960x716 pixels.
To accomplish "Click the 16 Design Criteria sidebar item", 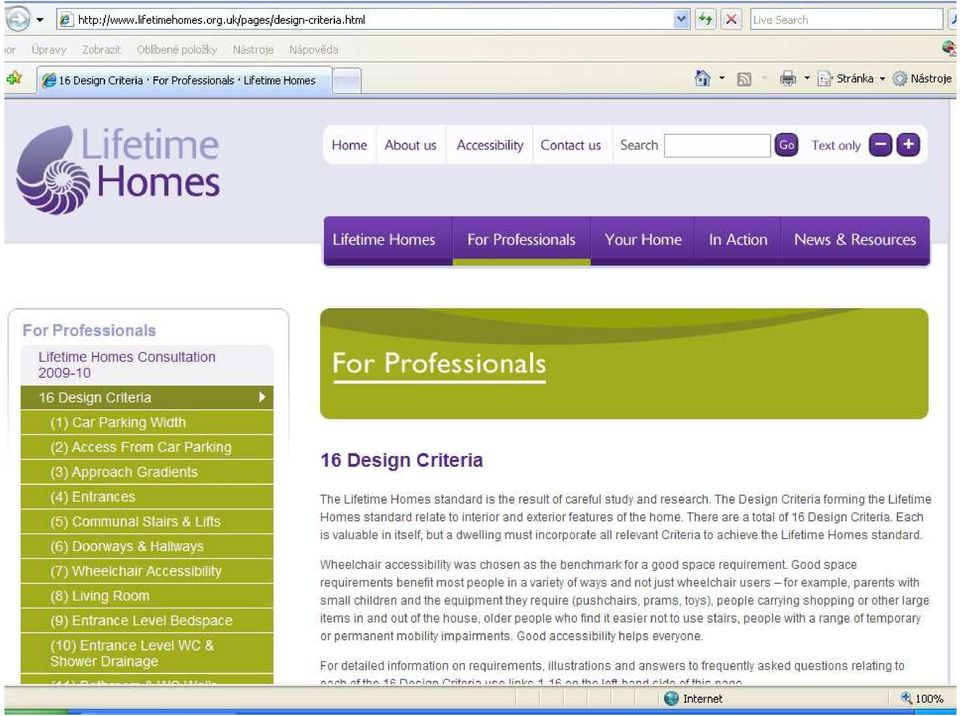I will coord(147,398).
